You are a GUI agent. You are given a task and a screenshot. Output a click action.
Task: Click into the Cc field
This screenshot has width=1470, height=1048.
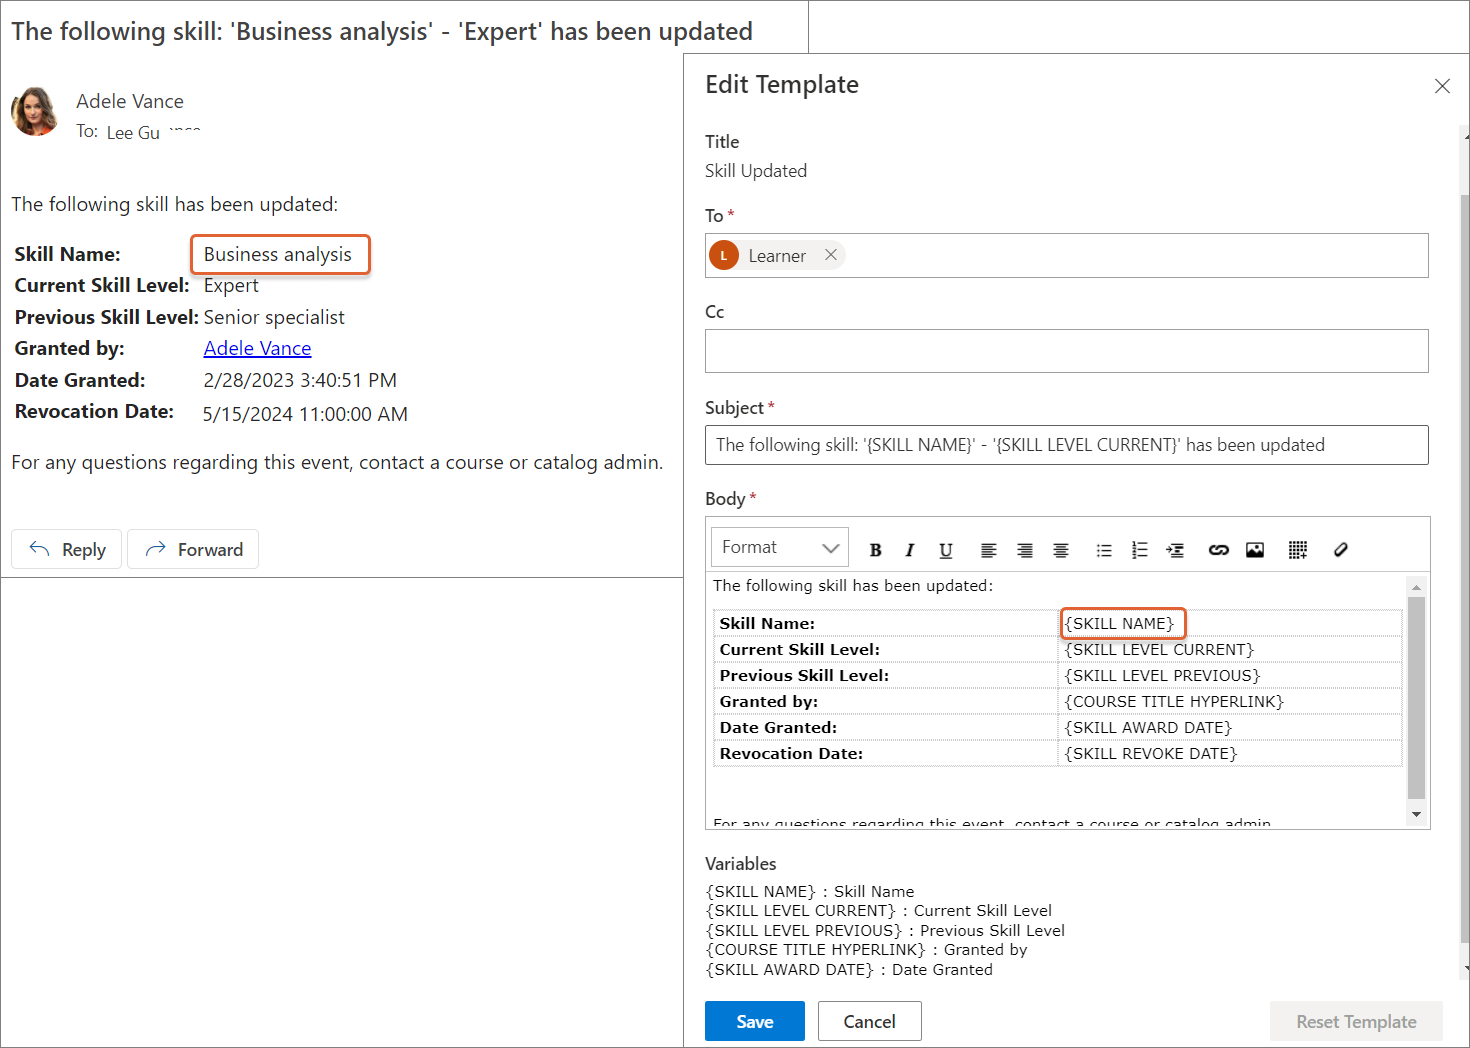coord(1066,351)
